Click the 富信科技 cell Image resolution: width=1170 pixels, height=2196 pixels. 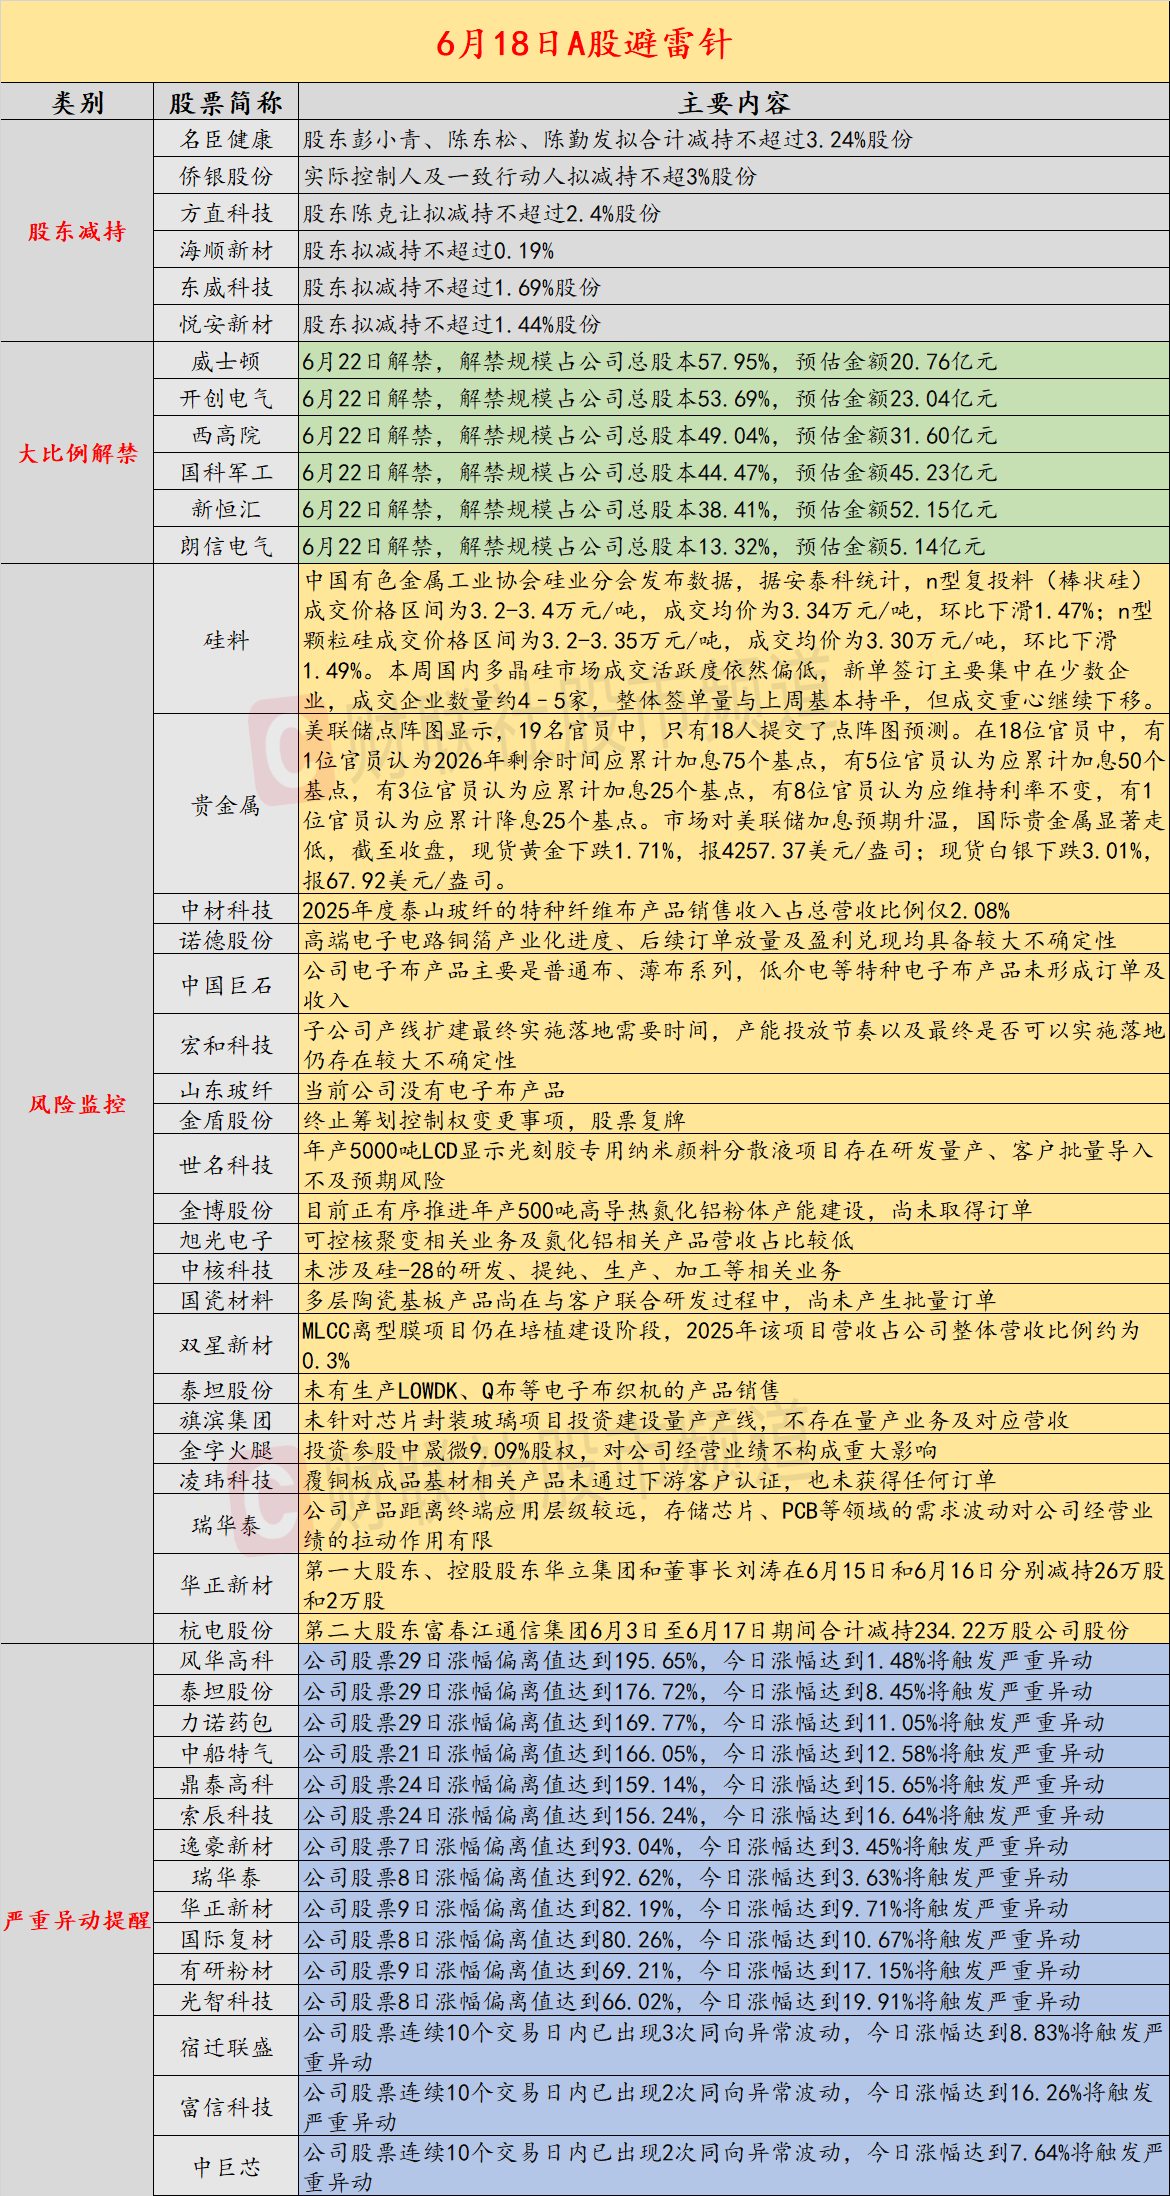(226, 2106)
